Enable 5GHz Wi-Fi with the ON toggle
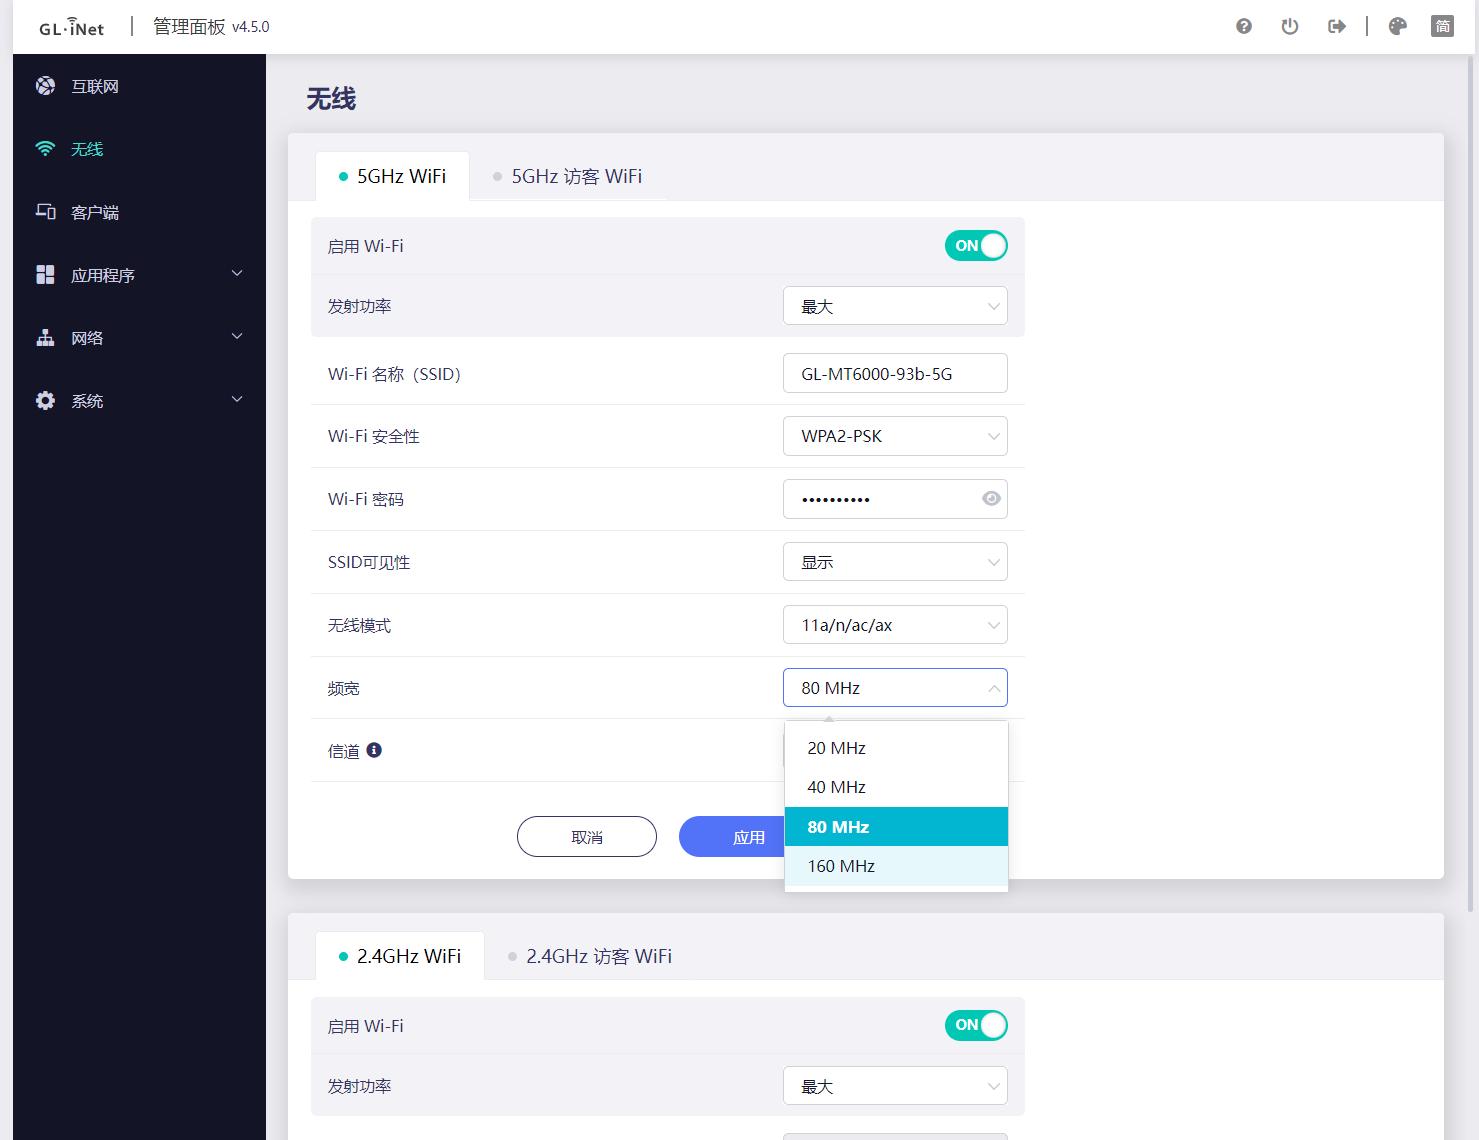 pos(975,245)
